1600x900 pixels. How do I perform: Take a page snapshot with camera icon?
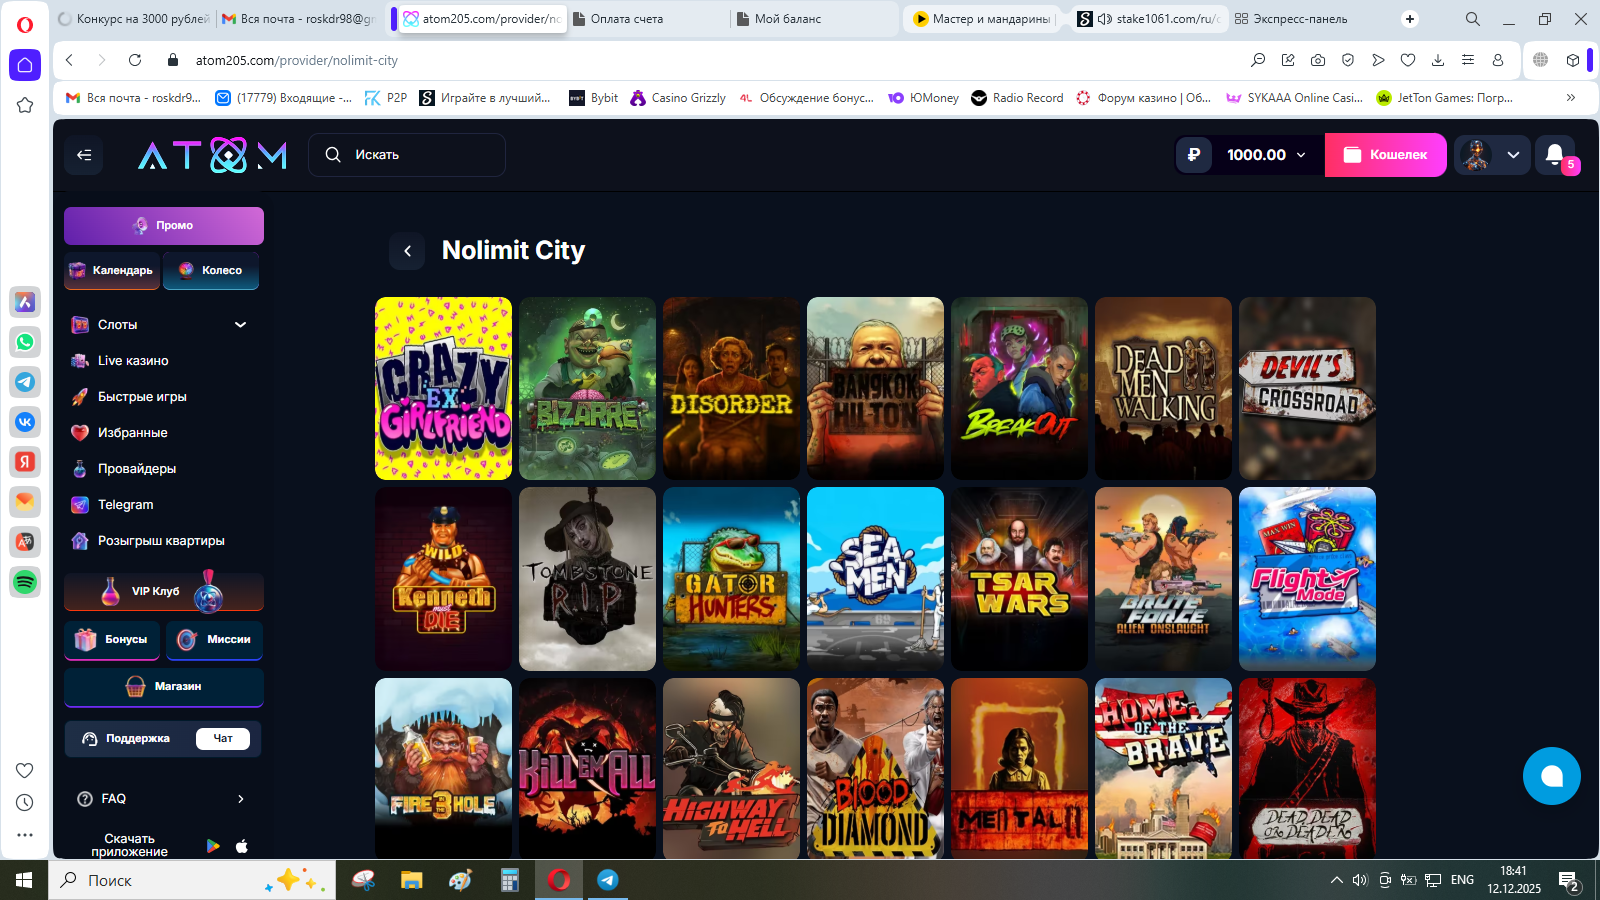coord(1318,60)
